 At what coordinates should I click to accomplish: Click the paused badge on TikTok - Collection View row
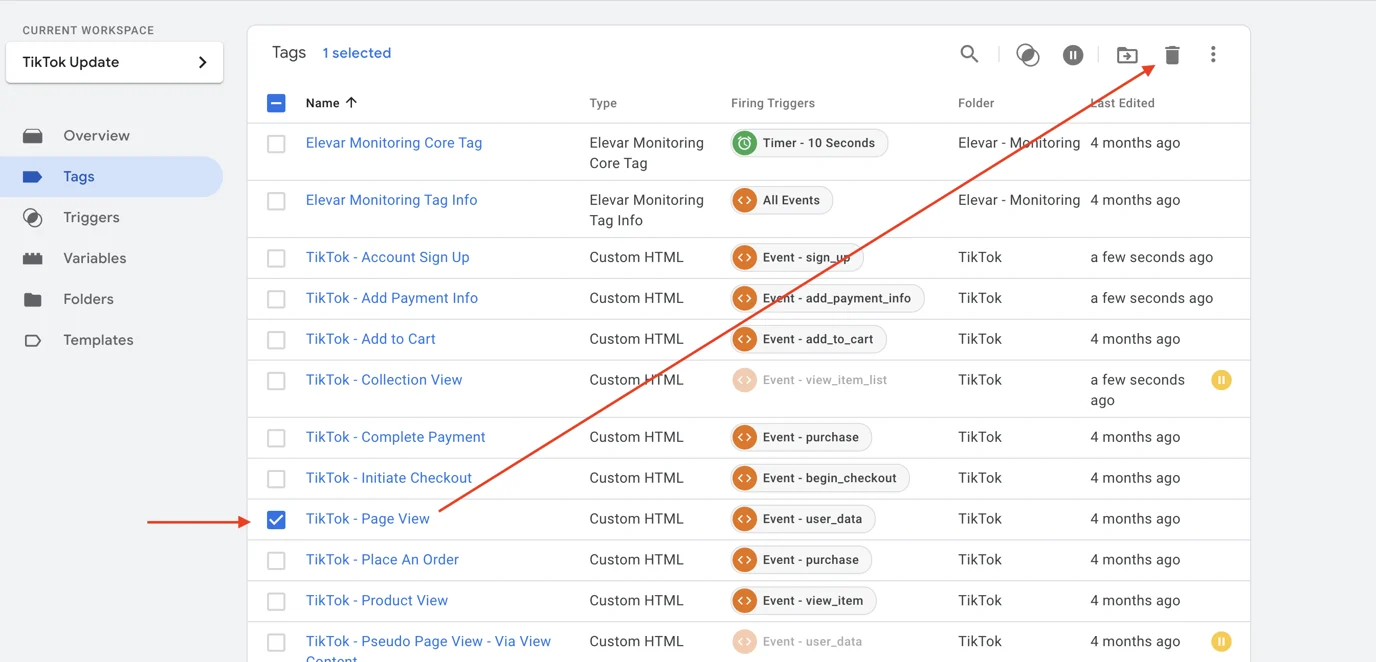click(1221, 380)
